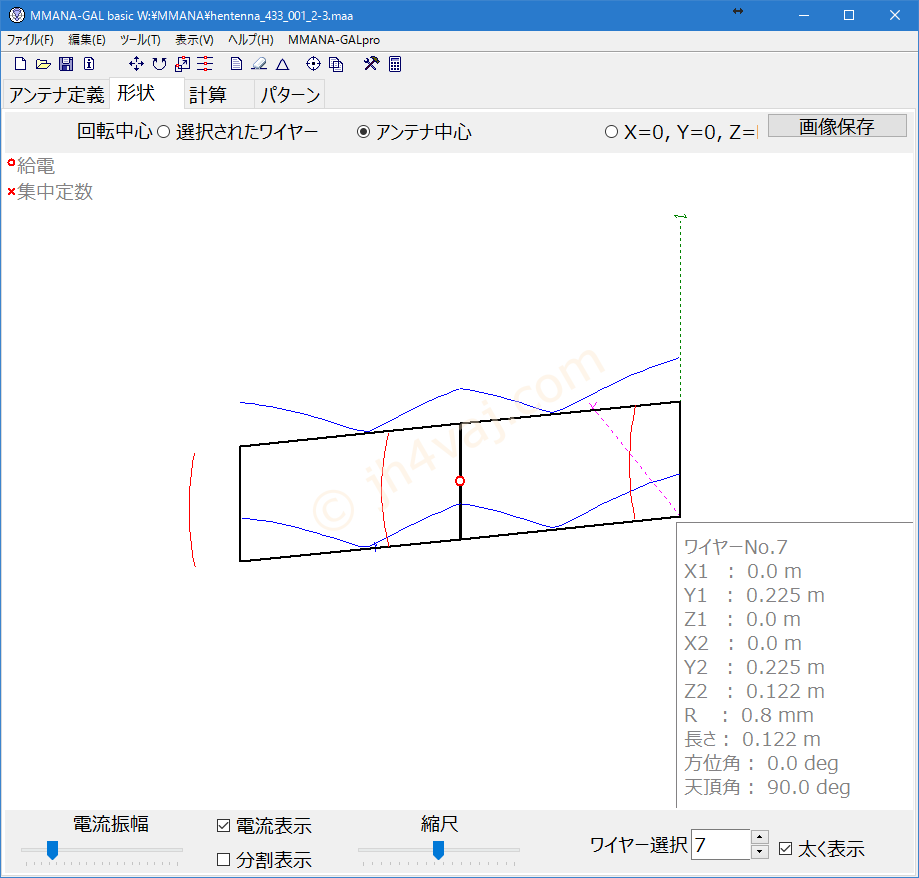Image resolution: width=919 pixels, height=878 pixels.
Task: Click the rotate arrow toolbar icon
Action: coord(159,64)
